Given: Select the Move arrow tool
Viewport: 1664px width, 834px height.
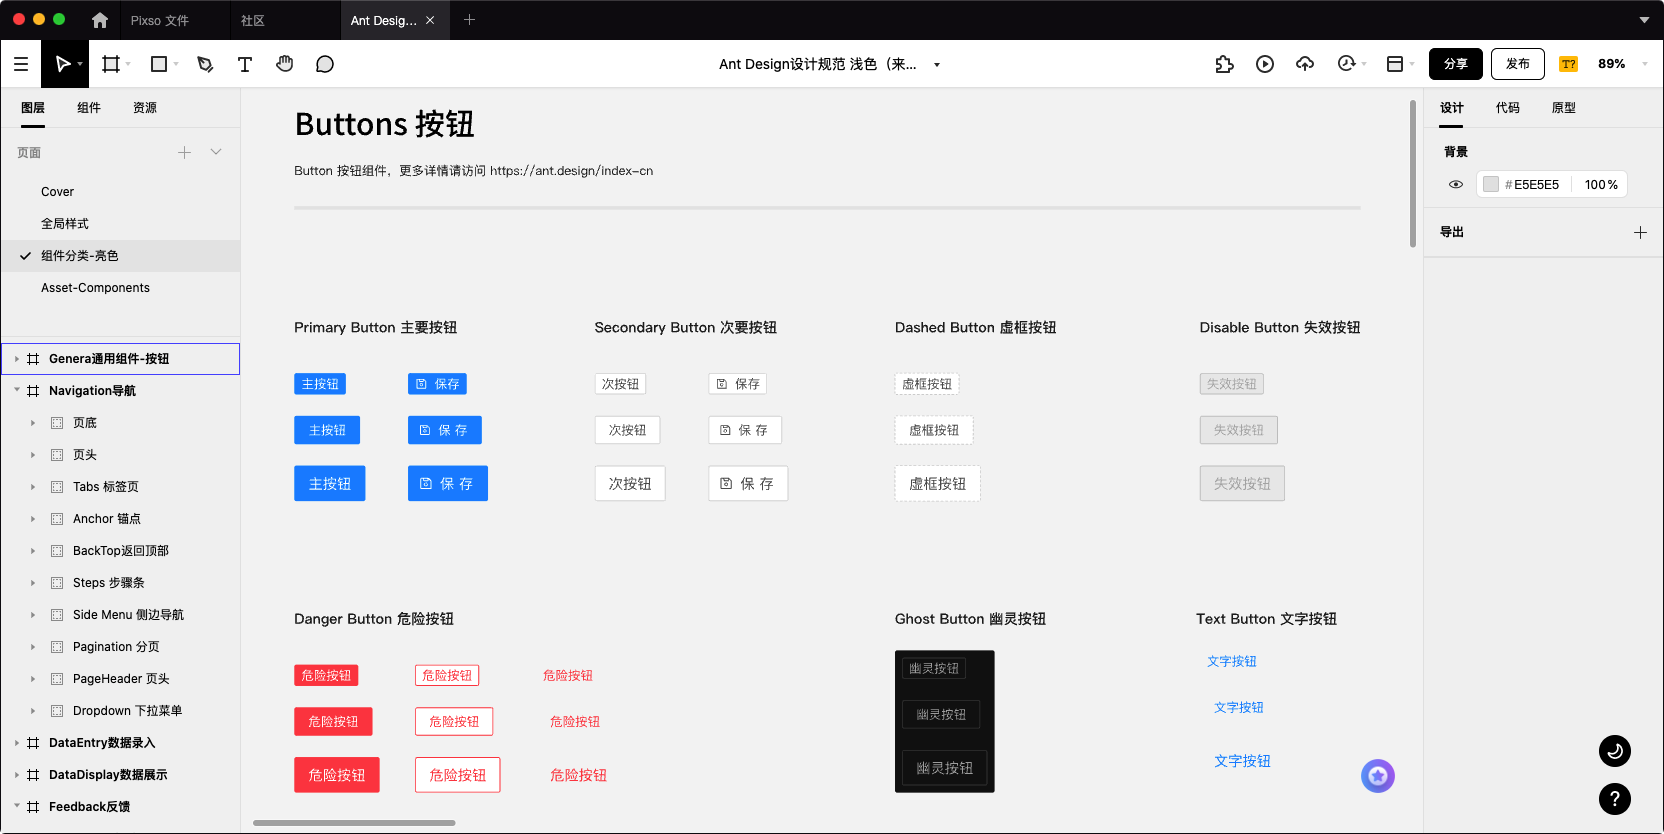Looking at the screenshot, I should 62,64.
